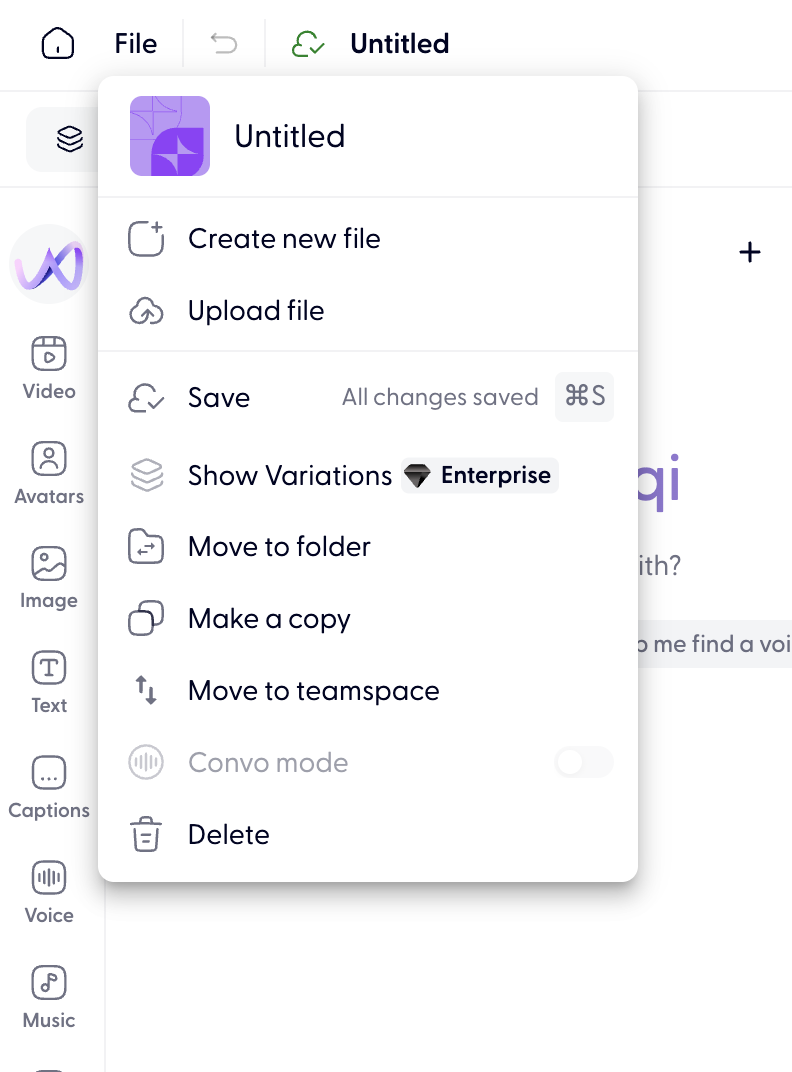The image size is (792, 1072).
Task: Choose Save in the File menu
Action: (x=368, y=397)
